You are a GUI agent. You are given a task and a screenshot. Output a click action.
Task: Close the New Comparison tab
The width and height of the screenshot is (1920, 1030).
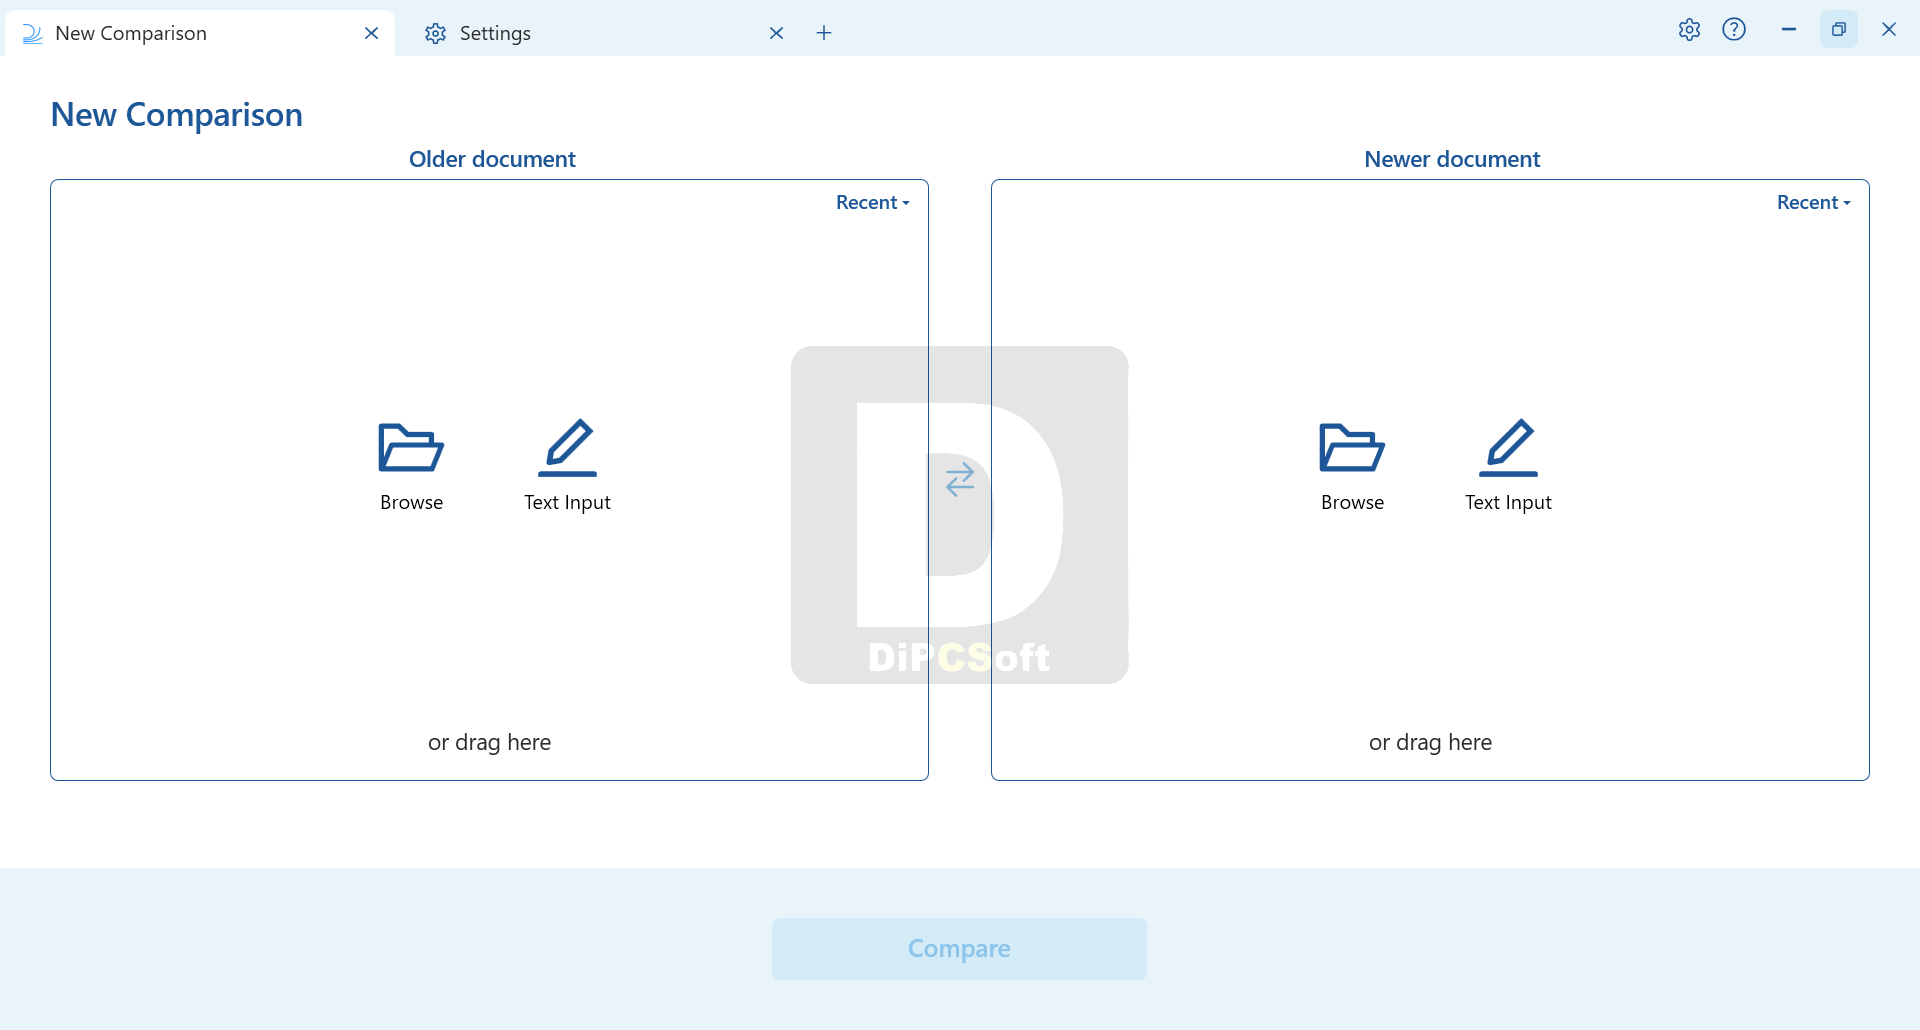371,33
